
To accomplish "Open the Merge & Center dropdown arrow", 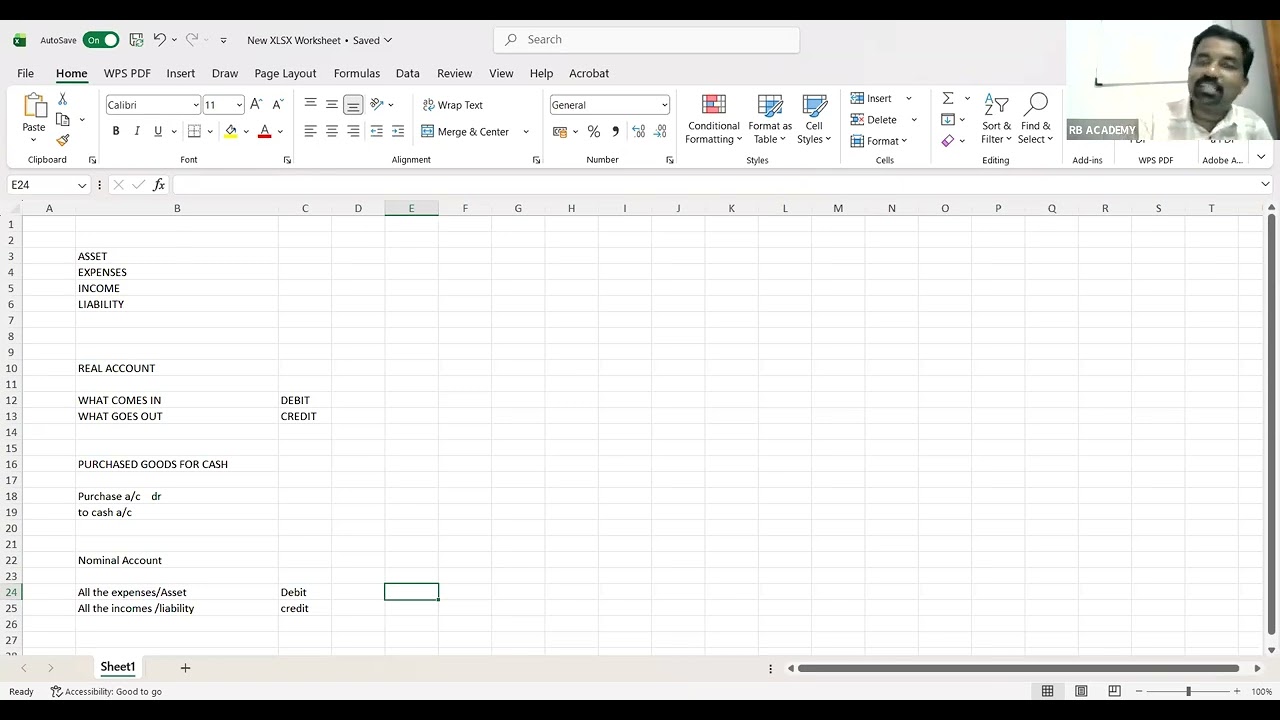I will (526, 132).
